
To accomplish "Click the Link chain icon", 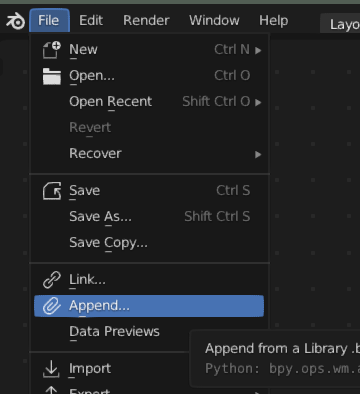I will pyautogui.click(x=52, y=280).
